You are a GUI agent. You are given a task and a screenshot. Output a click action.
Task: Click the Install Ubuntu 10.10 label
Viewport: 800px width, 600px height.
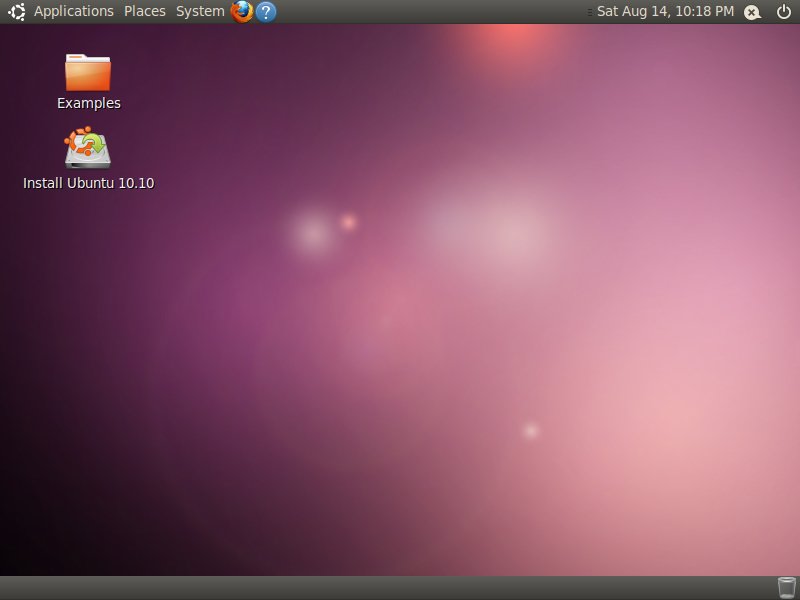pos(89,183)
